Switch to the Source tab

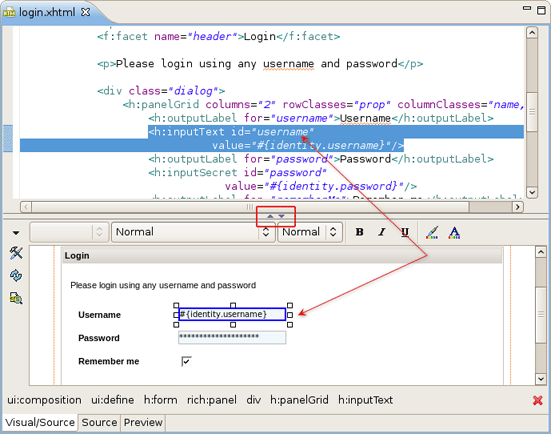99,422
